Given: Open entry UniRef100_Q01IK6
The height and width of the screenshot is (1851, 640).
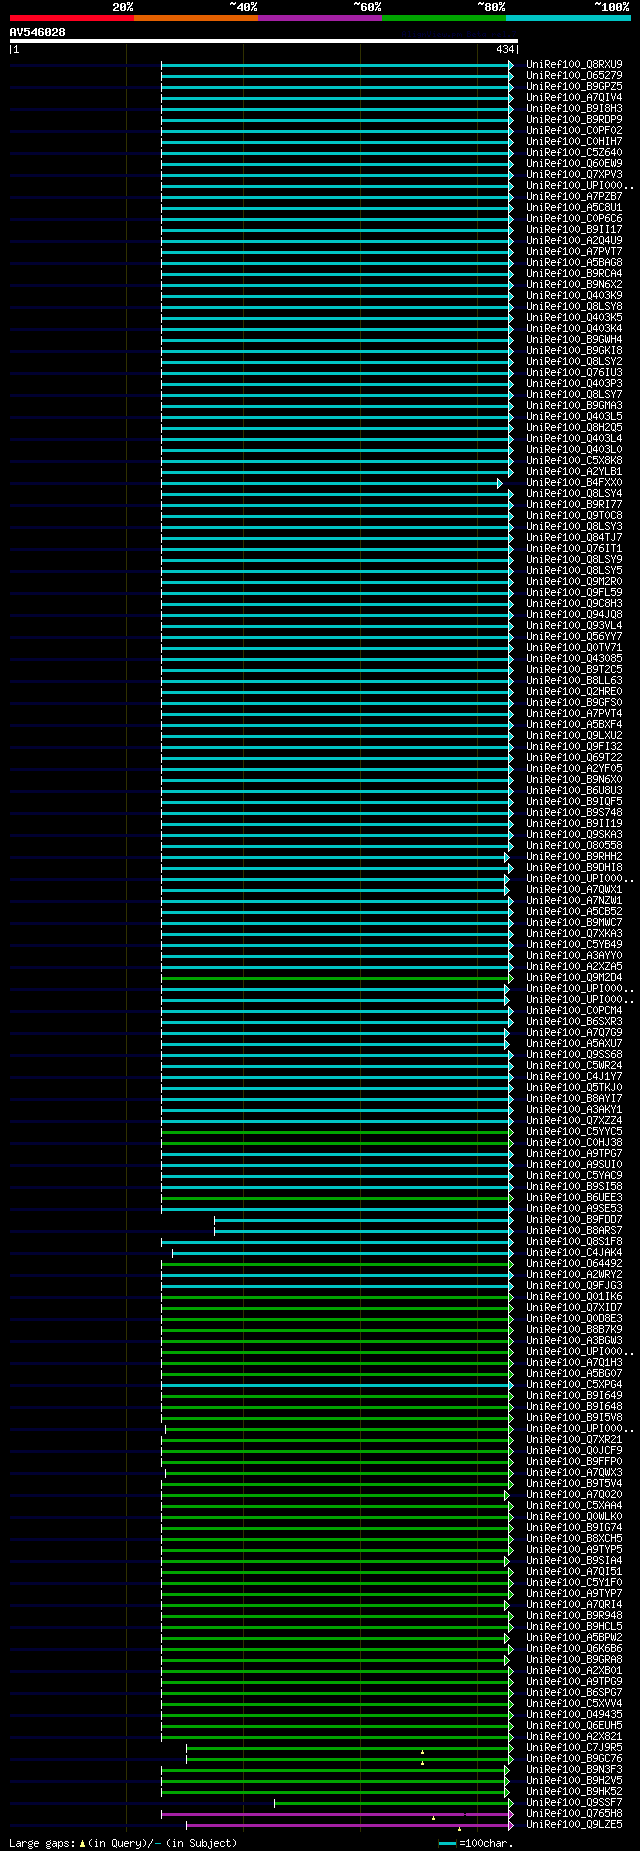Looking at the screenshot, I should click(574, 1296).
